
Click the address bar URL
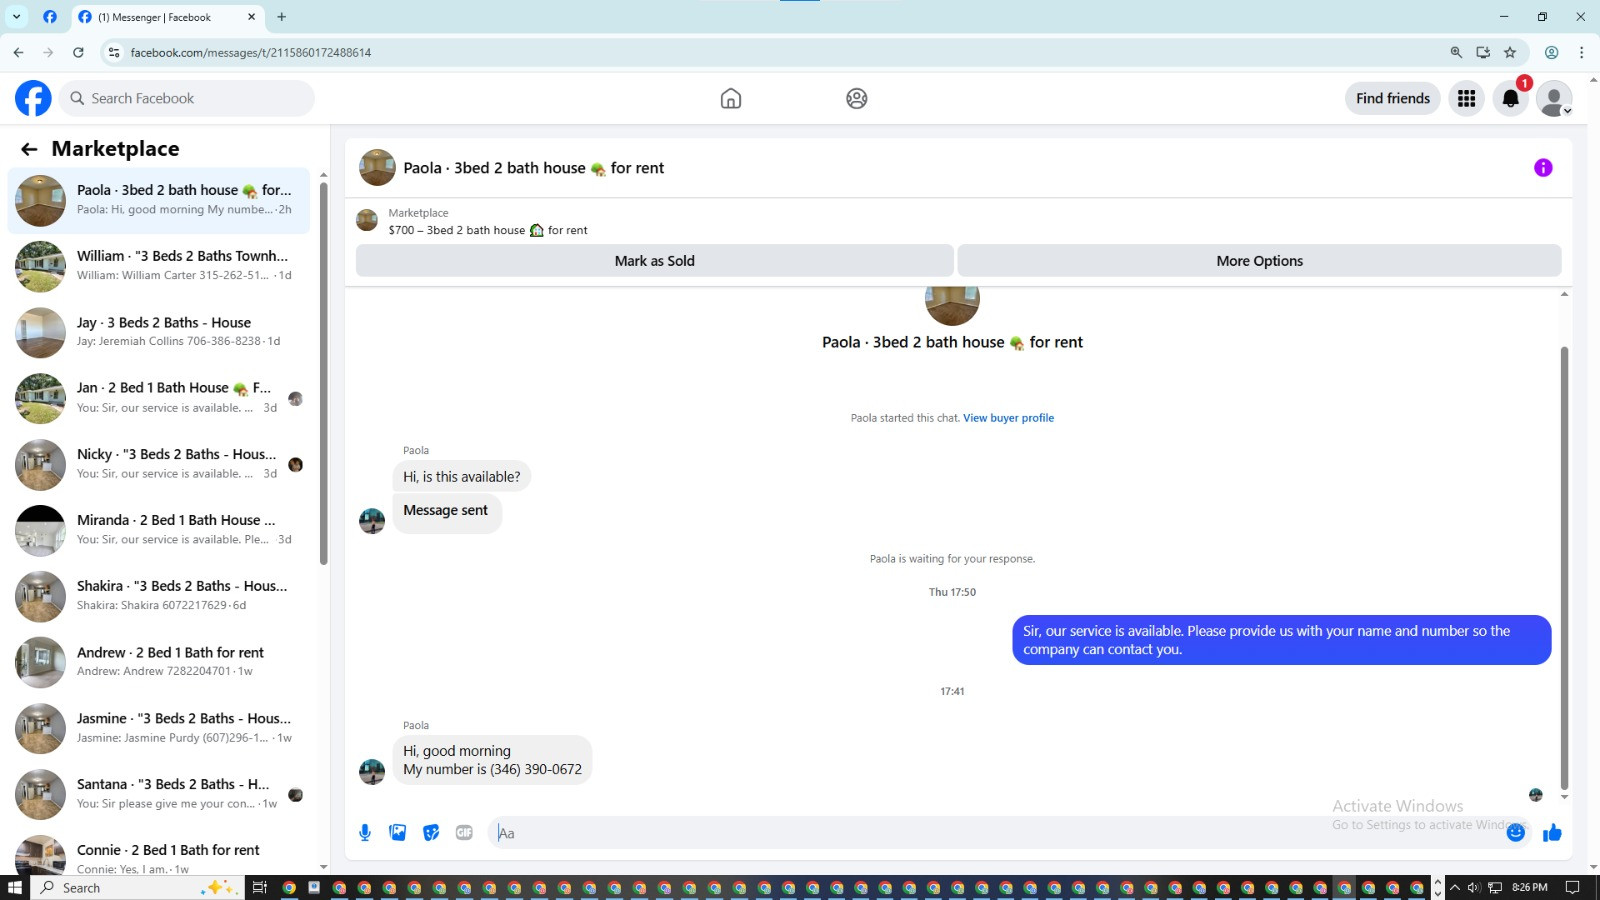(250, 52)
